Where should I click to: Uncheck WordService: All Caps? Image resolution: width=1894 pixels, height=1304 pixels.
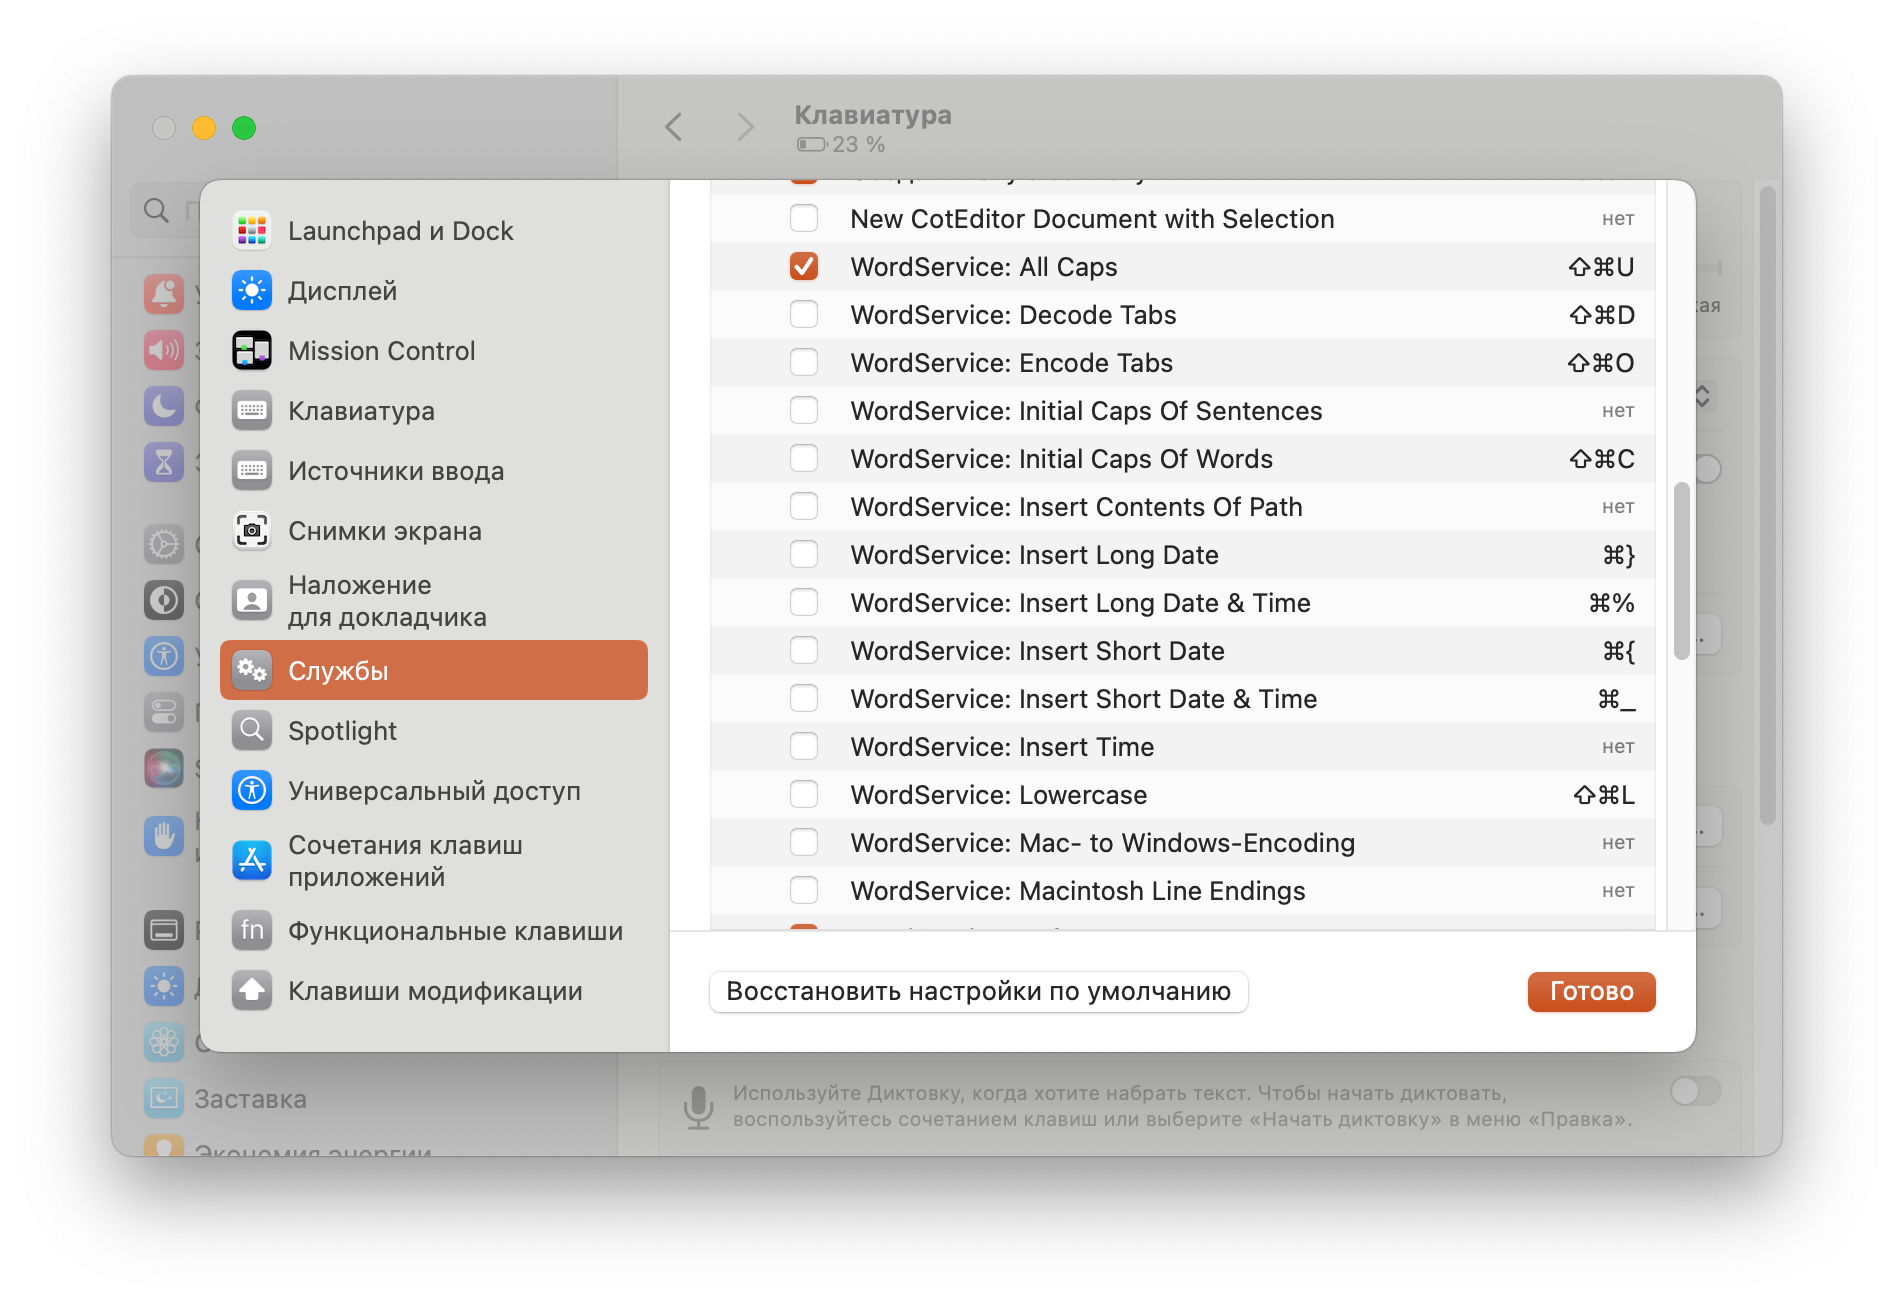(804, 266)
